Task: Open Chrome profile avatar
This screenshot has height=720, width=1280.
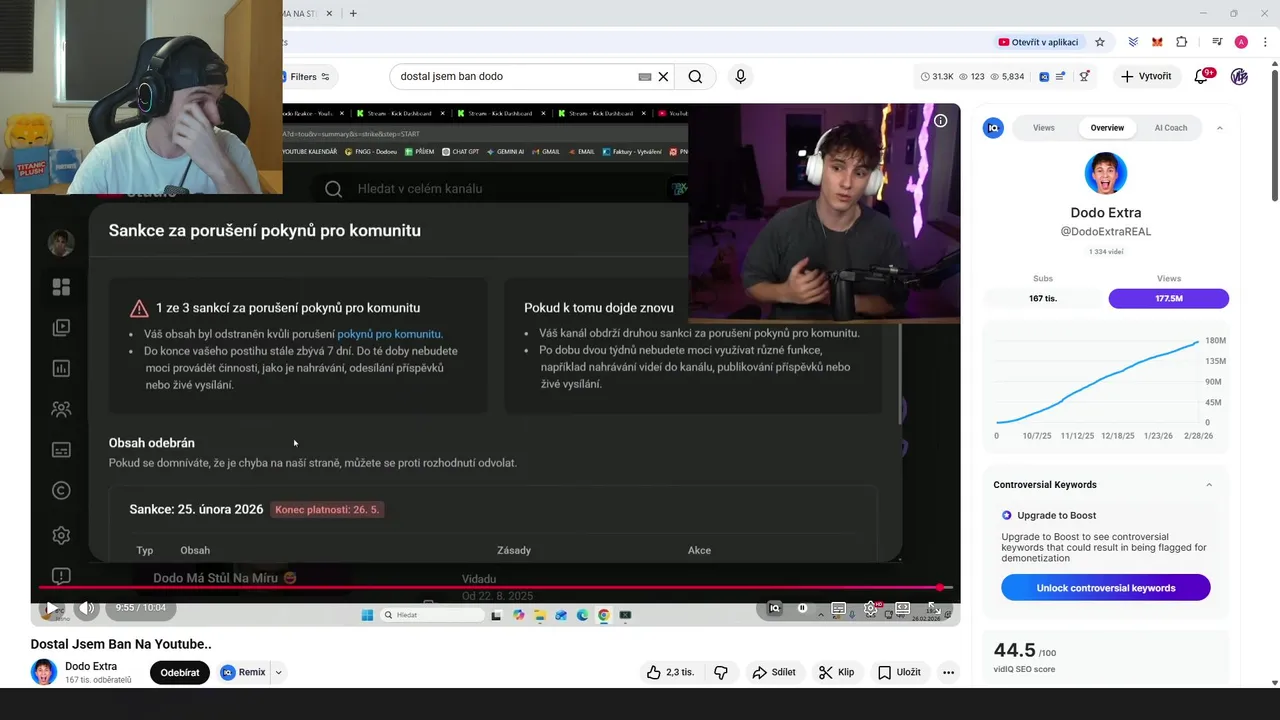Action: pos(1241,42)
